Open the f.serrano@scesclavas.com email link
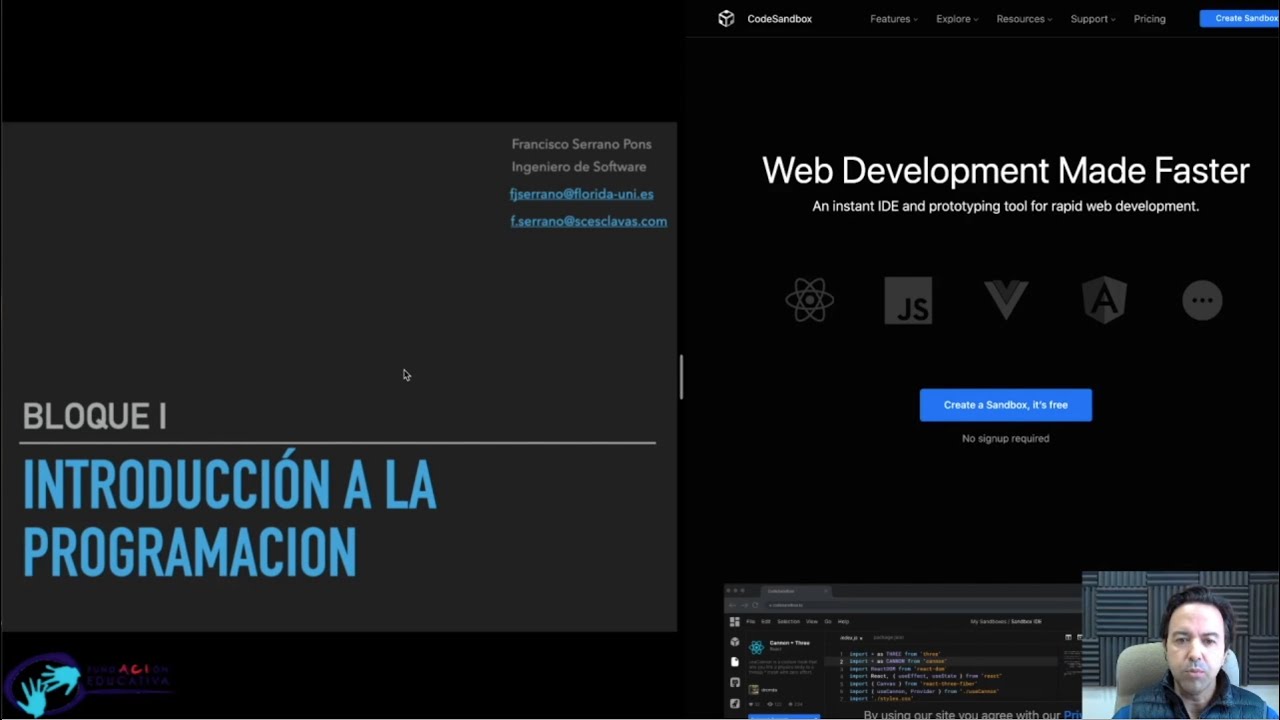 coord(588,221)
